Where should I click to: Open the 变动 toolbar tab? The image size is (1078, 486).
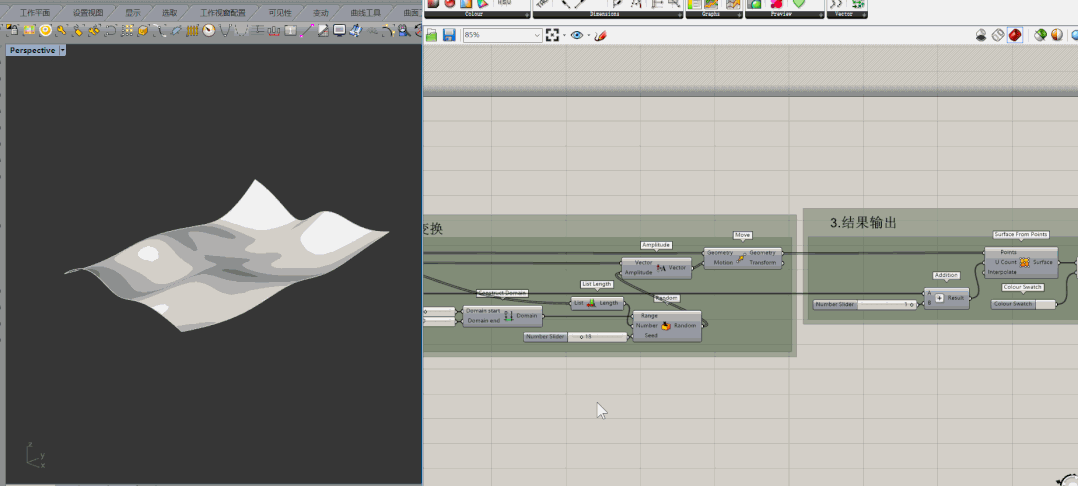click(x=320, y=12)
